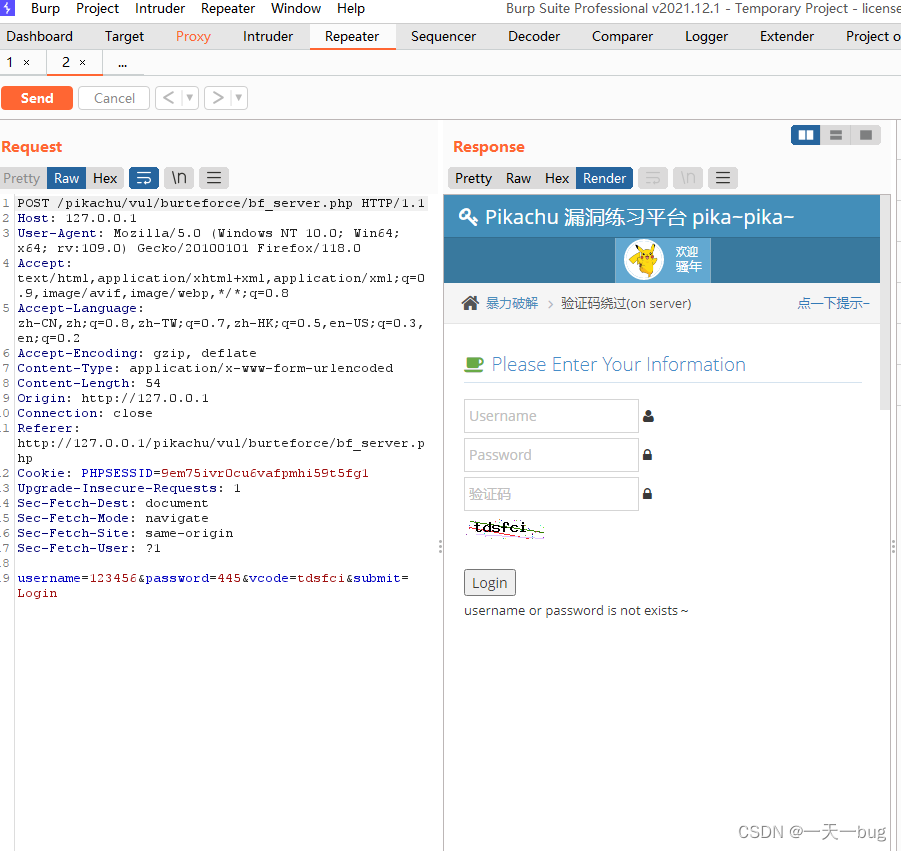Switch to the Comparer tab
Viewport: 901px width, 851px height.
tap(622, 36)
